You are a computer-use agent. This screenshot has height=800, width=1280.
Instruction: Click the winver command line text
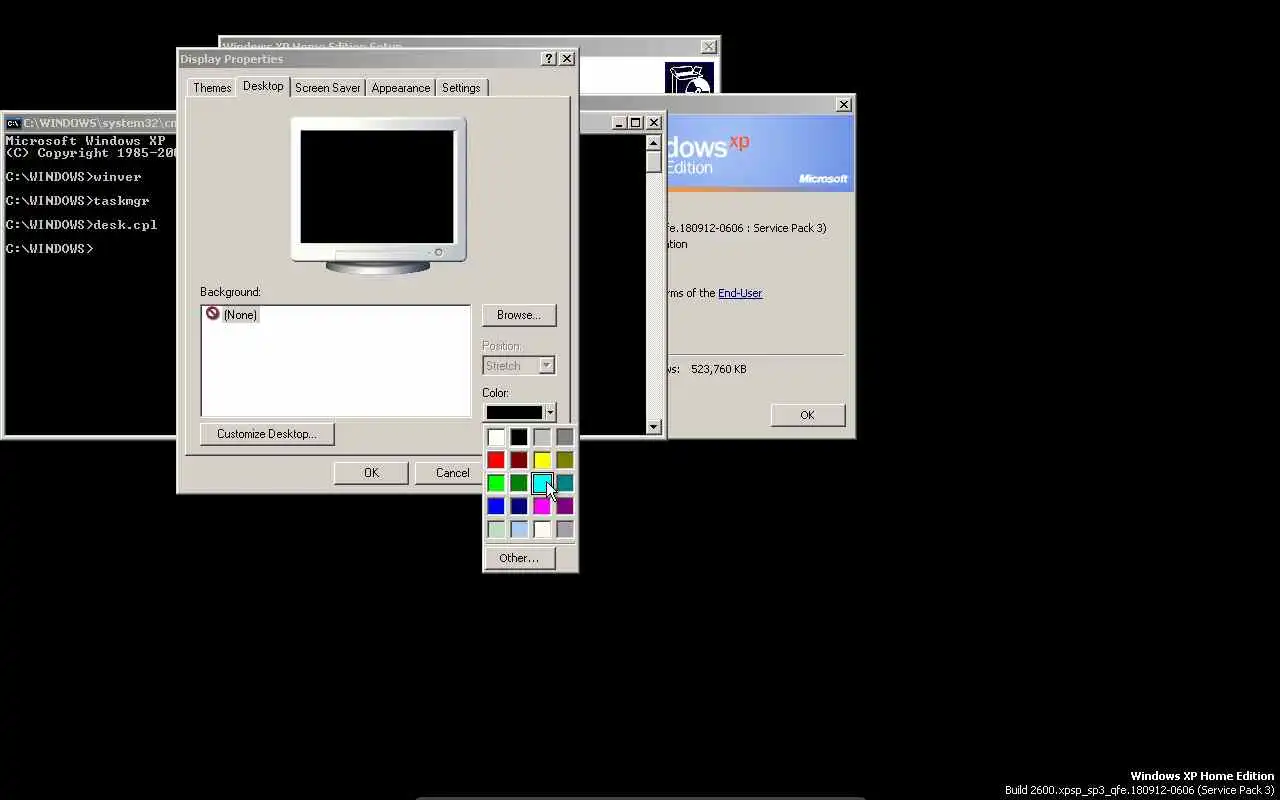(117, 177)
